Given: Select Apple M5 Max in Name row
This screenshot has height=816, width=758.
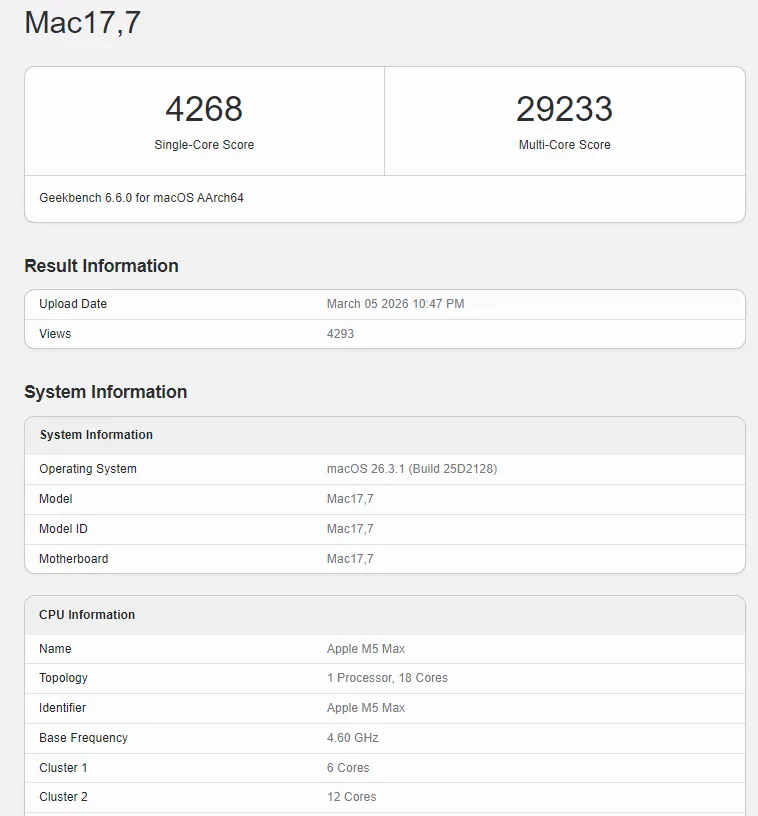Looking at the screenshot, I should [366, 649].
